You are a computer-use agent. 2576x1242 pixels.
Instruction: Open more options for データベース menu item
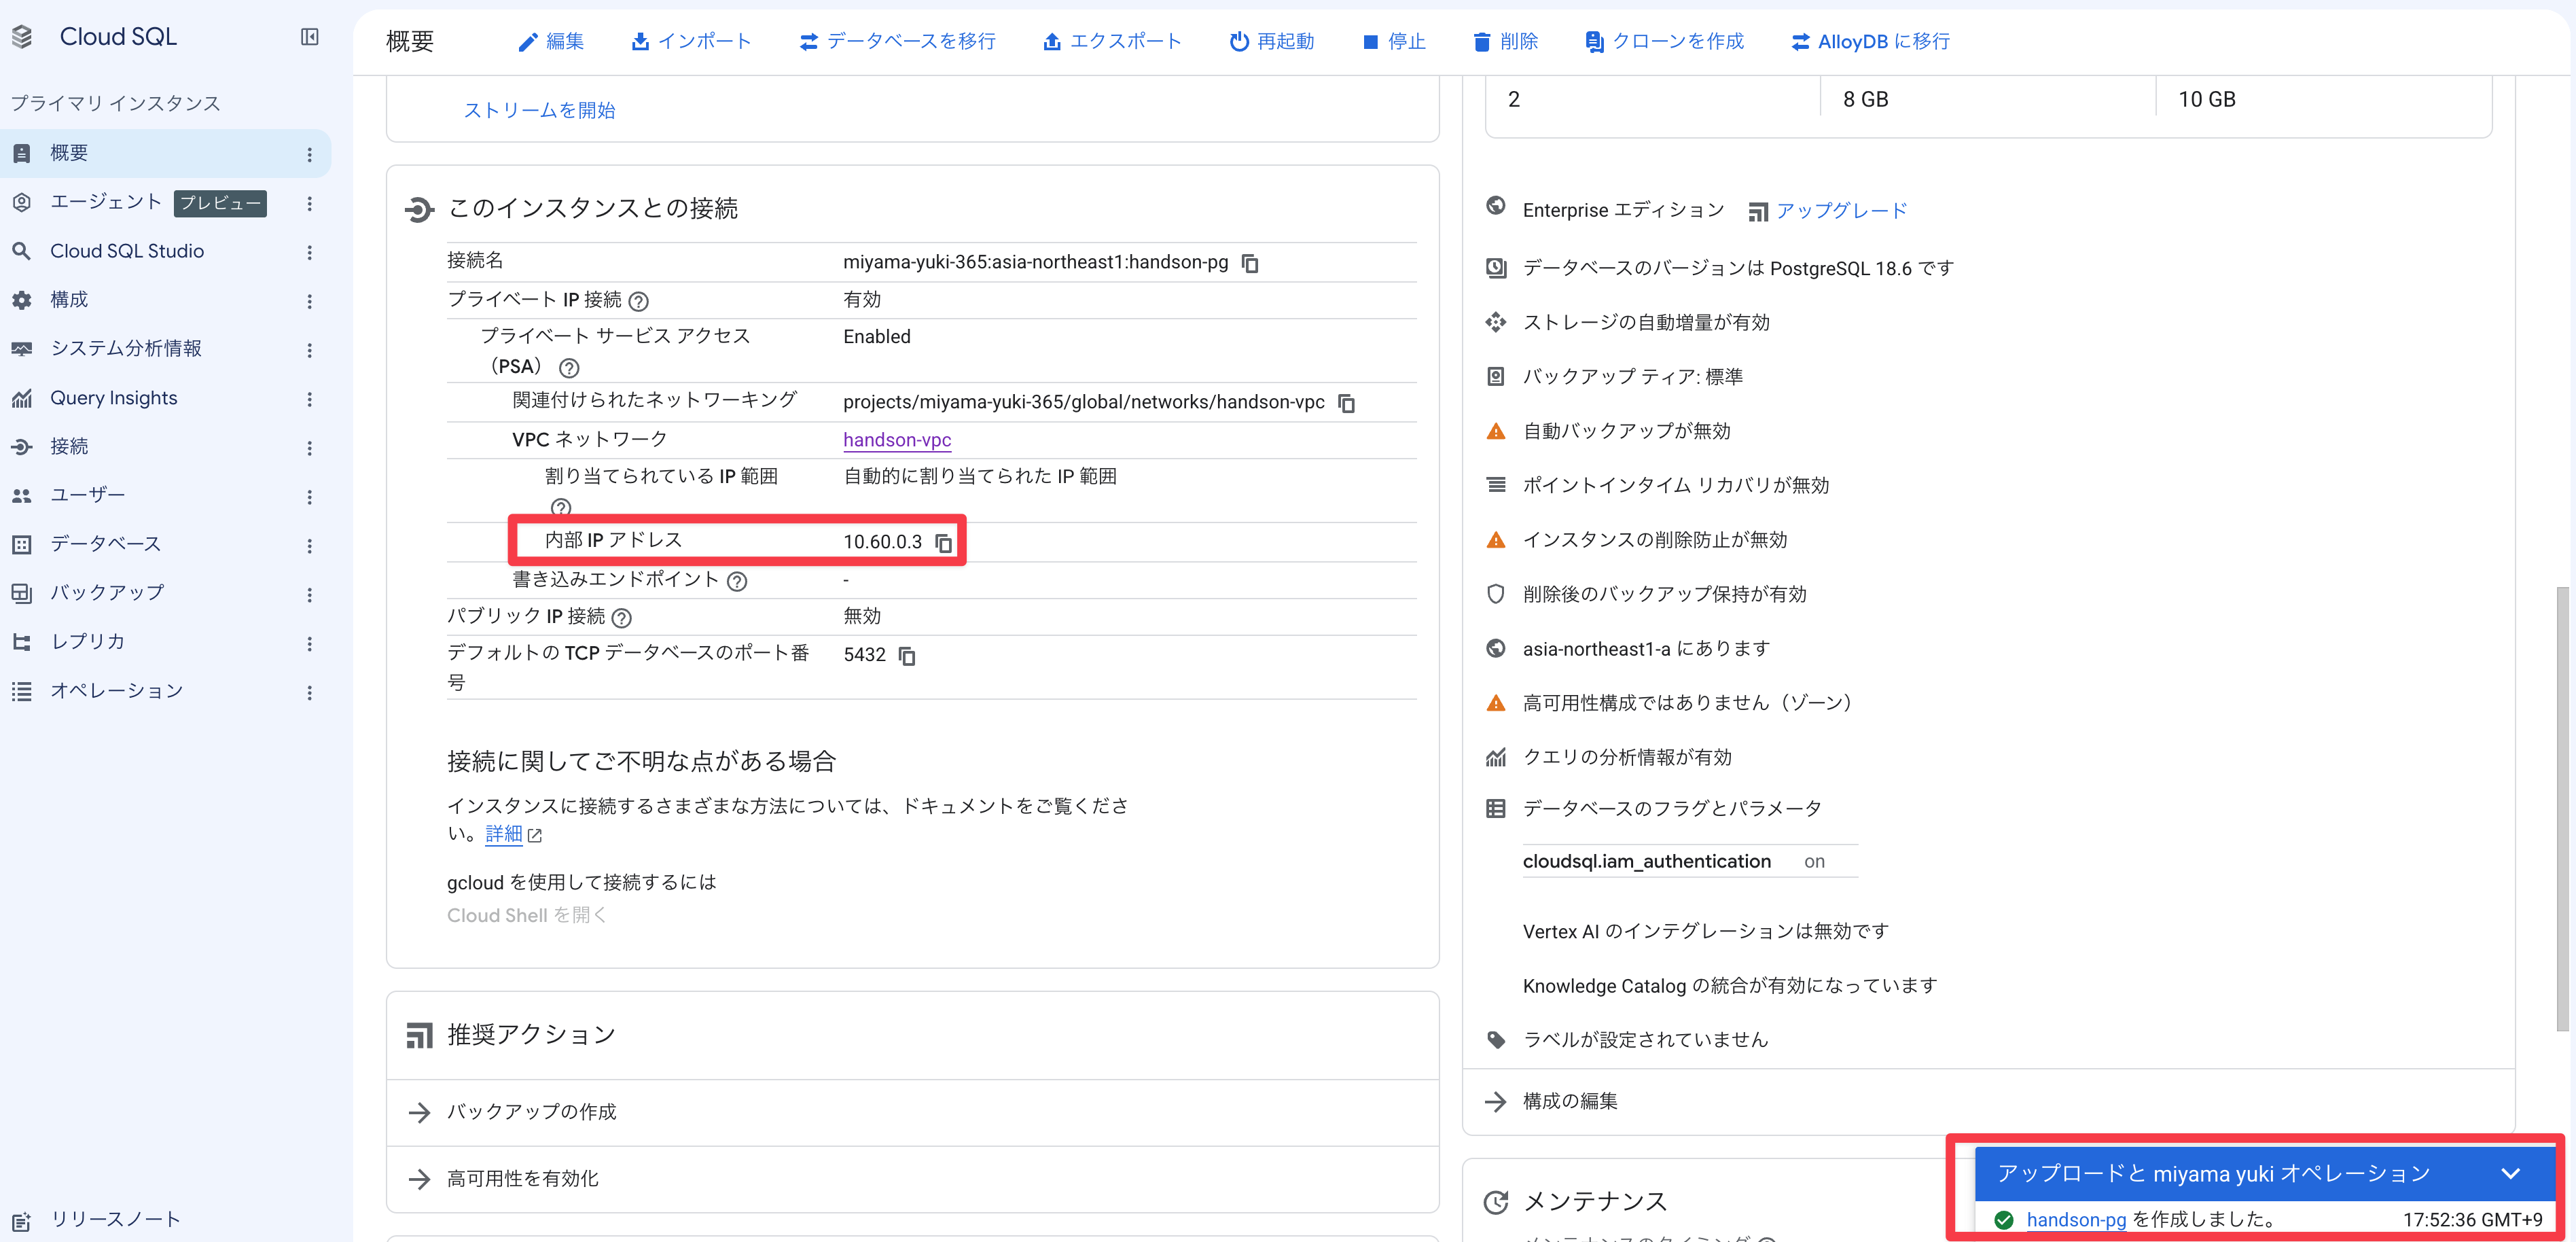309,546
